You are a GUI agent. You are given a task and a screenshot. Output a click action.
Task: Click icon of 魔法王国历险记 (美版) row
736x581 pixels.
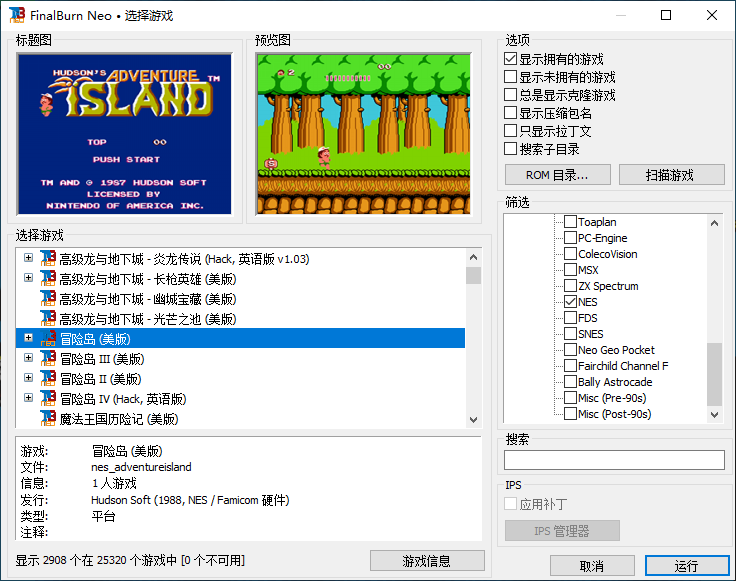tap(48, 418)
